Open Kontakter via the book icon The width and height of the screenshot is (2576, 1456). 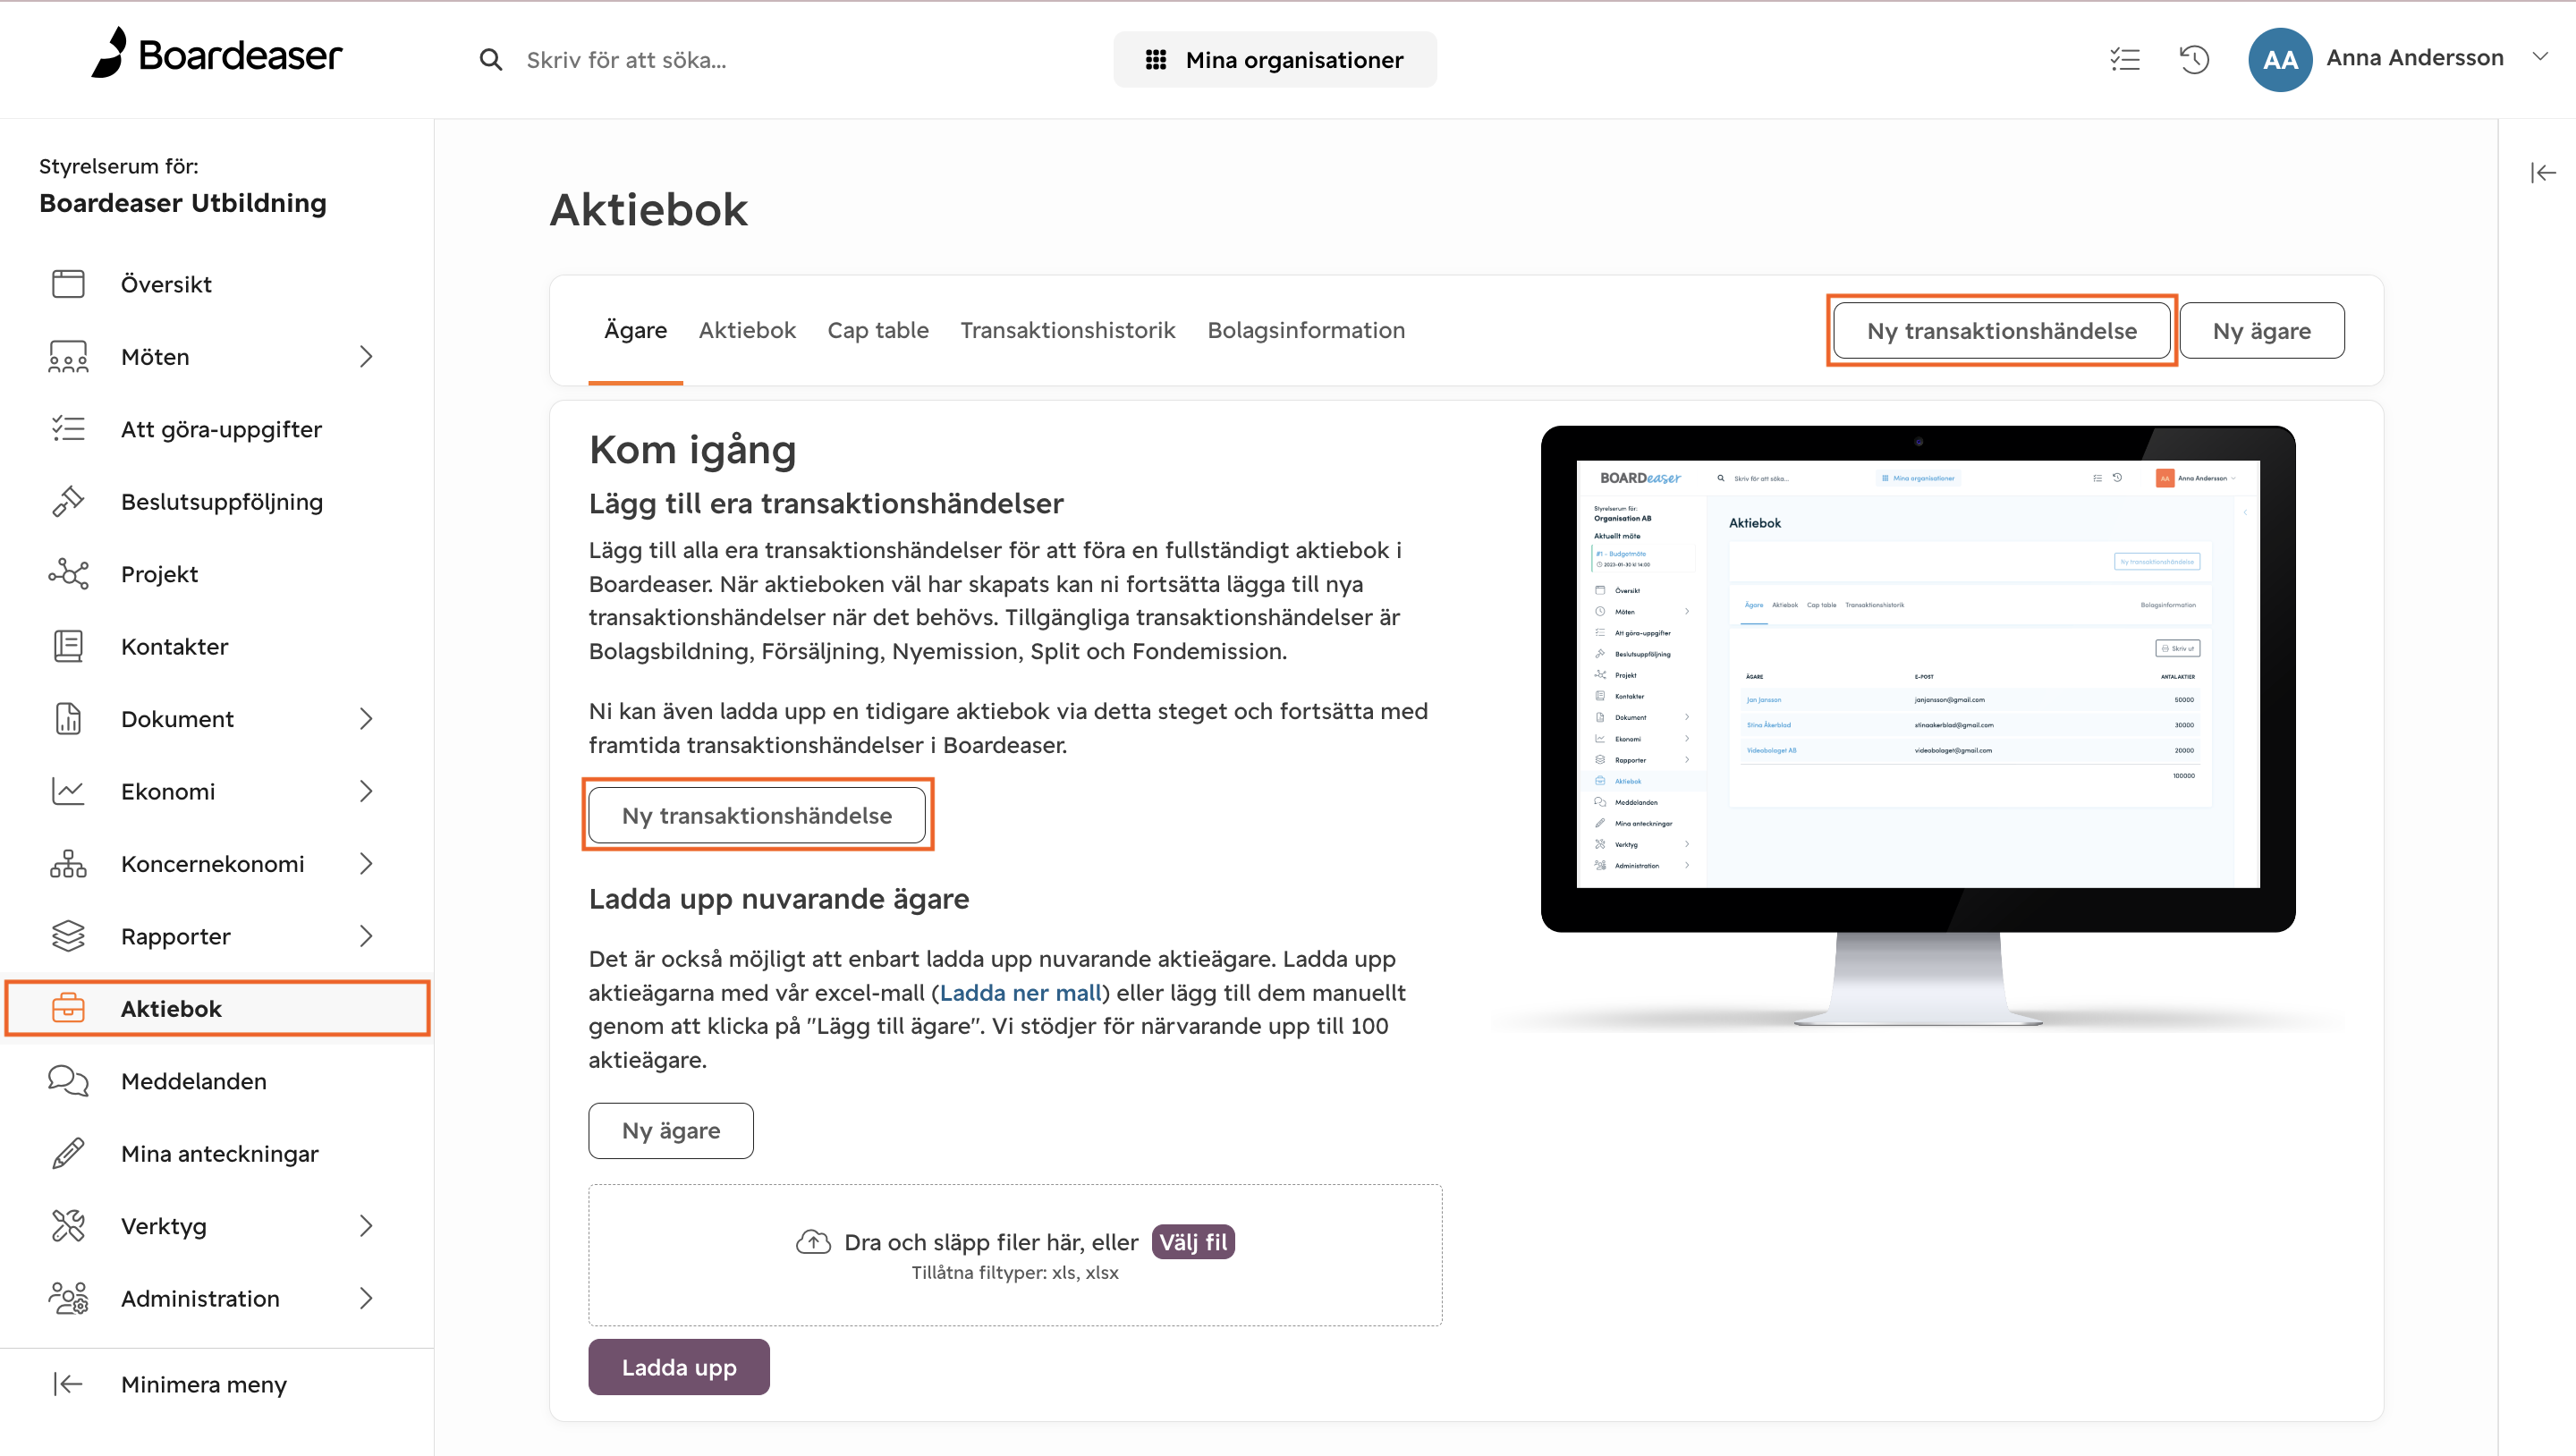[67, 646]
